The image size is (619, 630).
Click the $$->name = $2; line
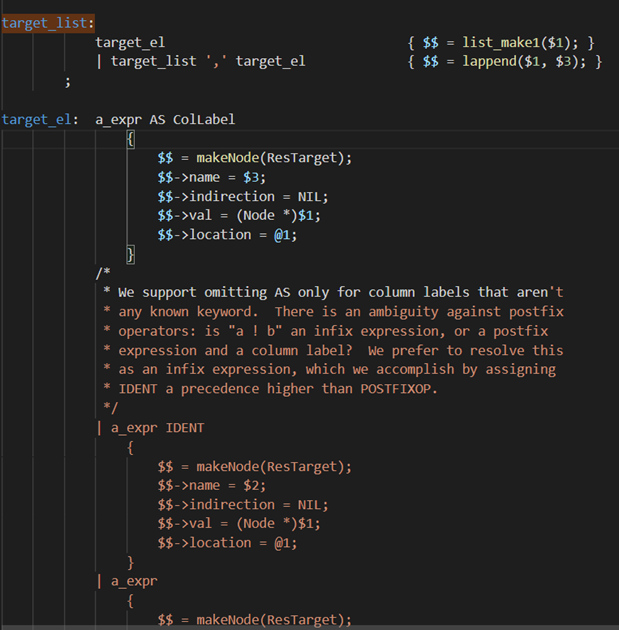(211, 486)
